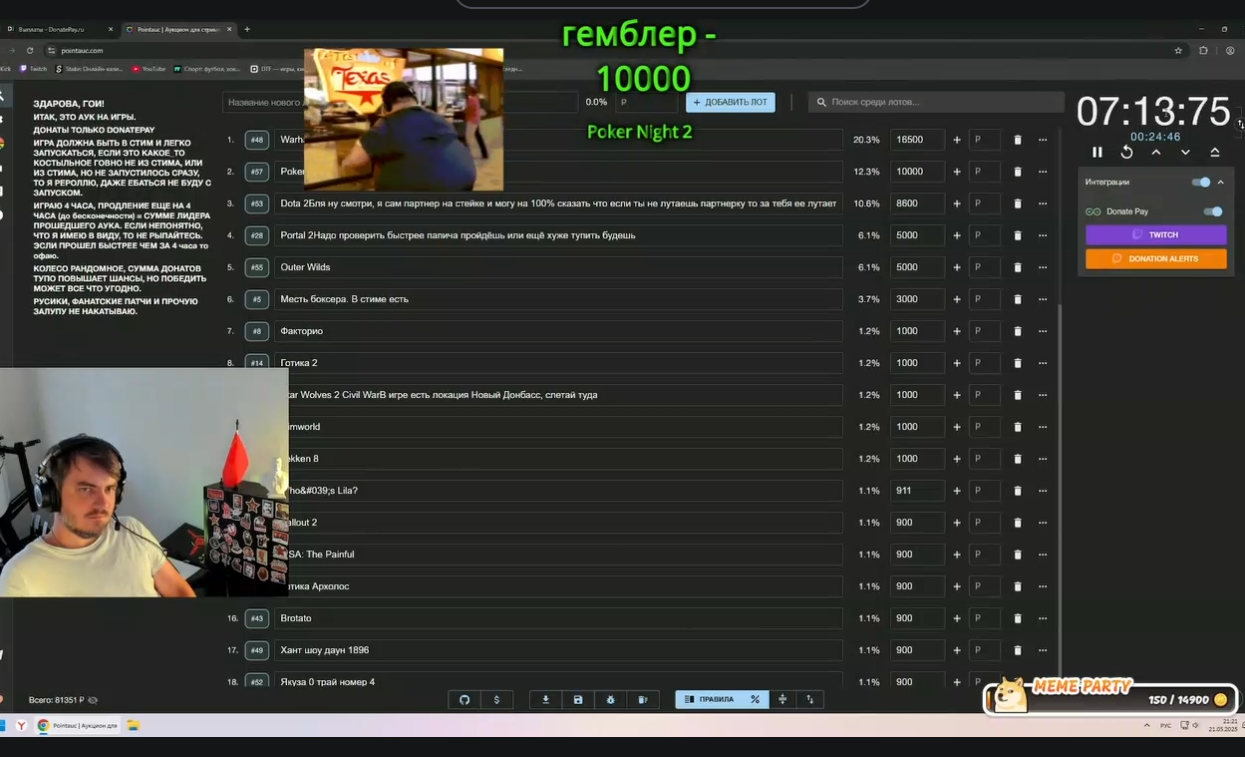Image resolution: width=1245 pixels, height=757 pixels.
Task: Edit the 8600 amount of Dota 2
Action: (917, 203)
